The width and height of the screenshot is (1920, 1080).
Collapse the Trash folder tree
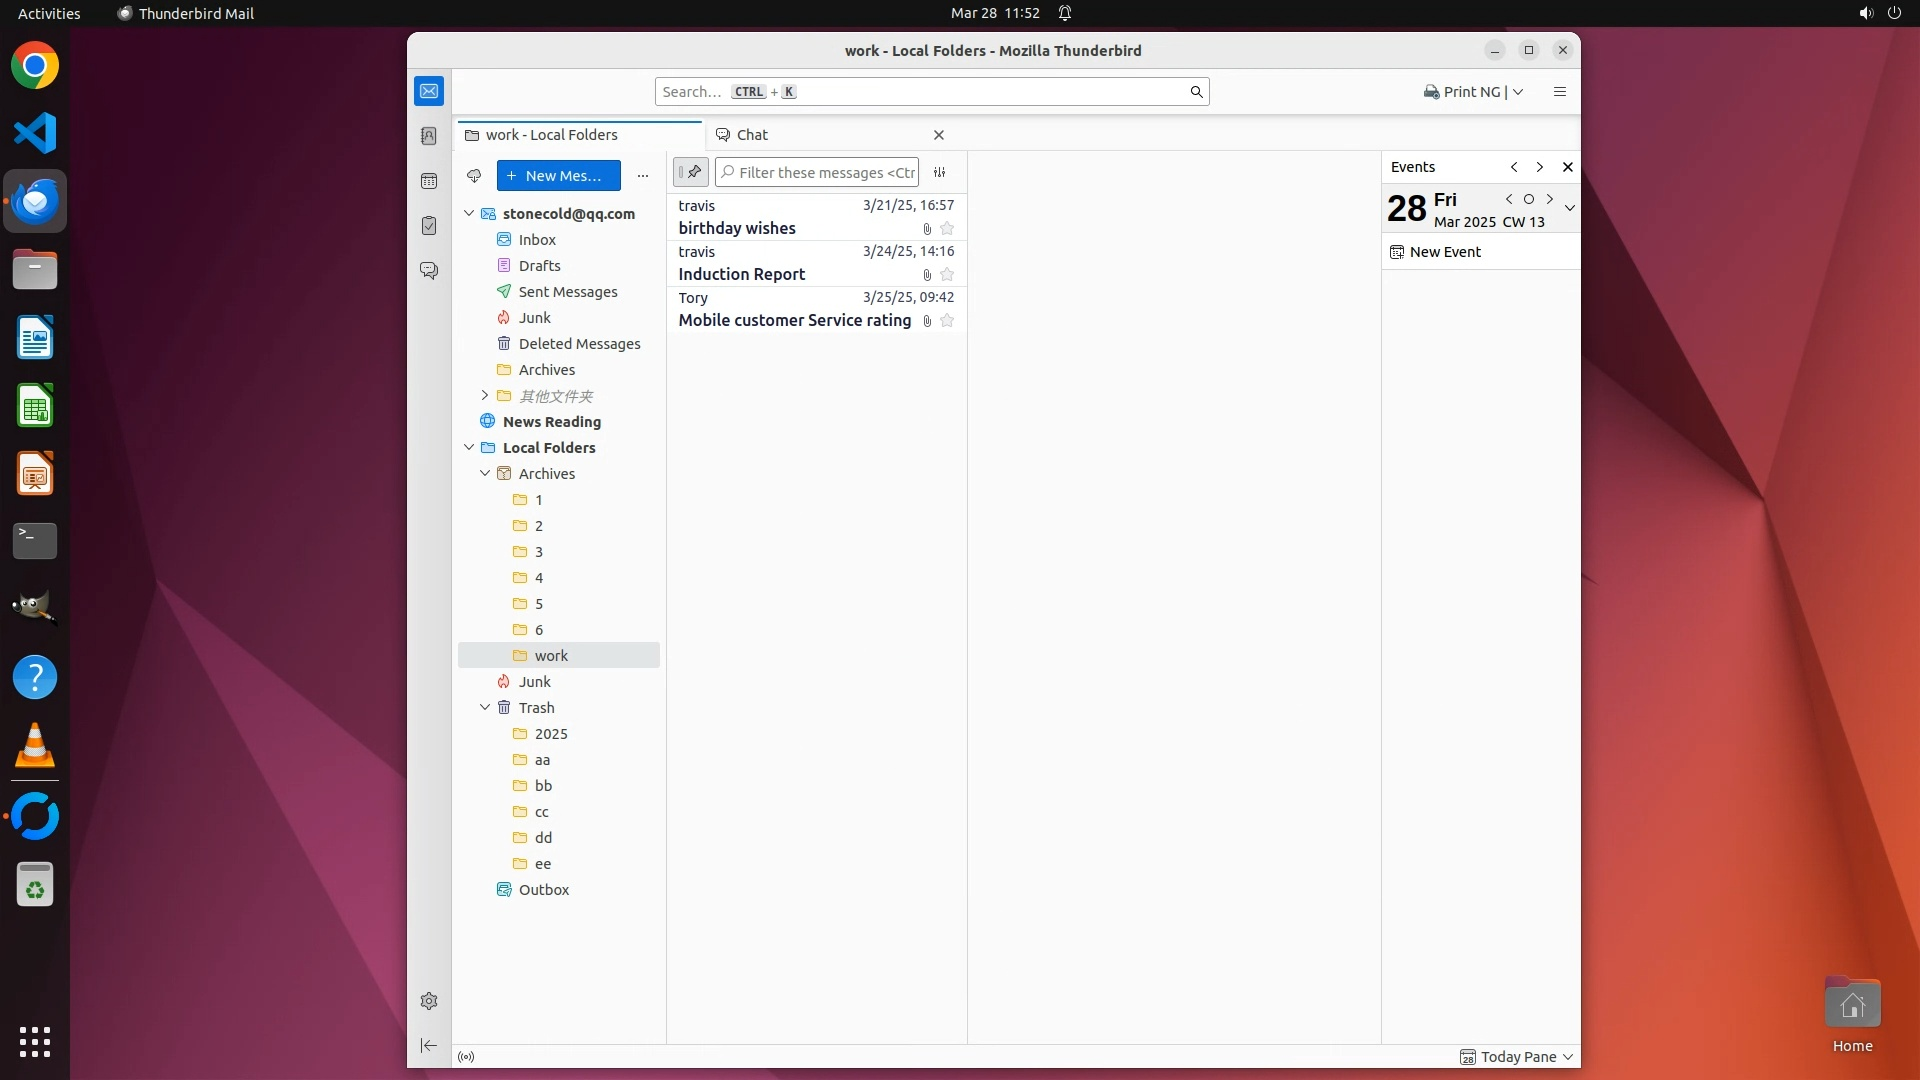[485, 707]
